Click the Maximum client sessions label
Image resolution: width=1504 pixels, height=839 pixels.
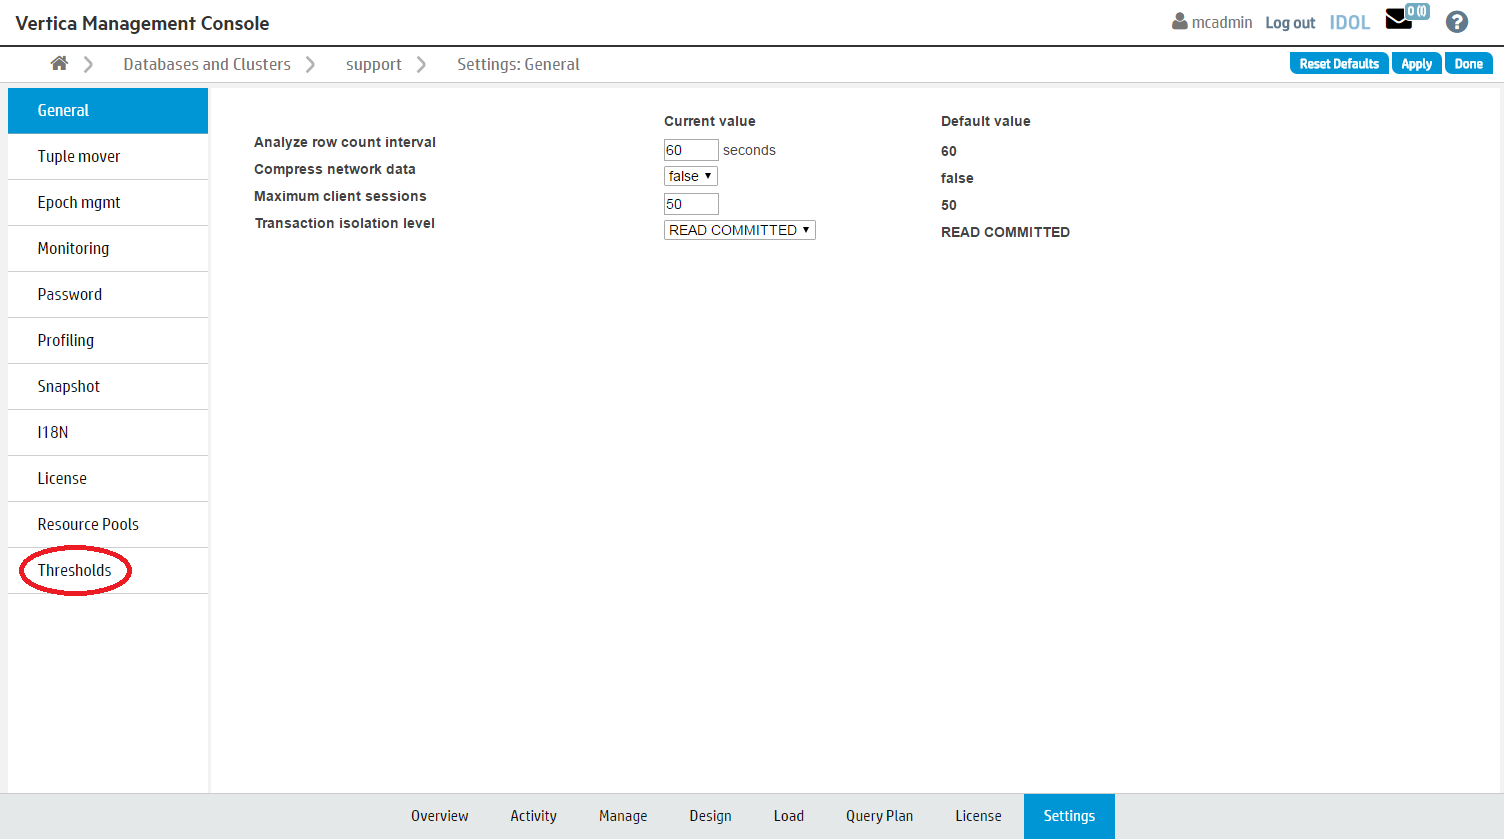click(x=340, y=196)
